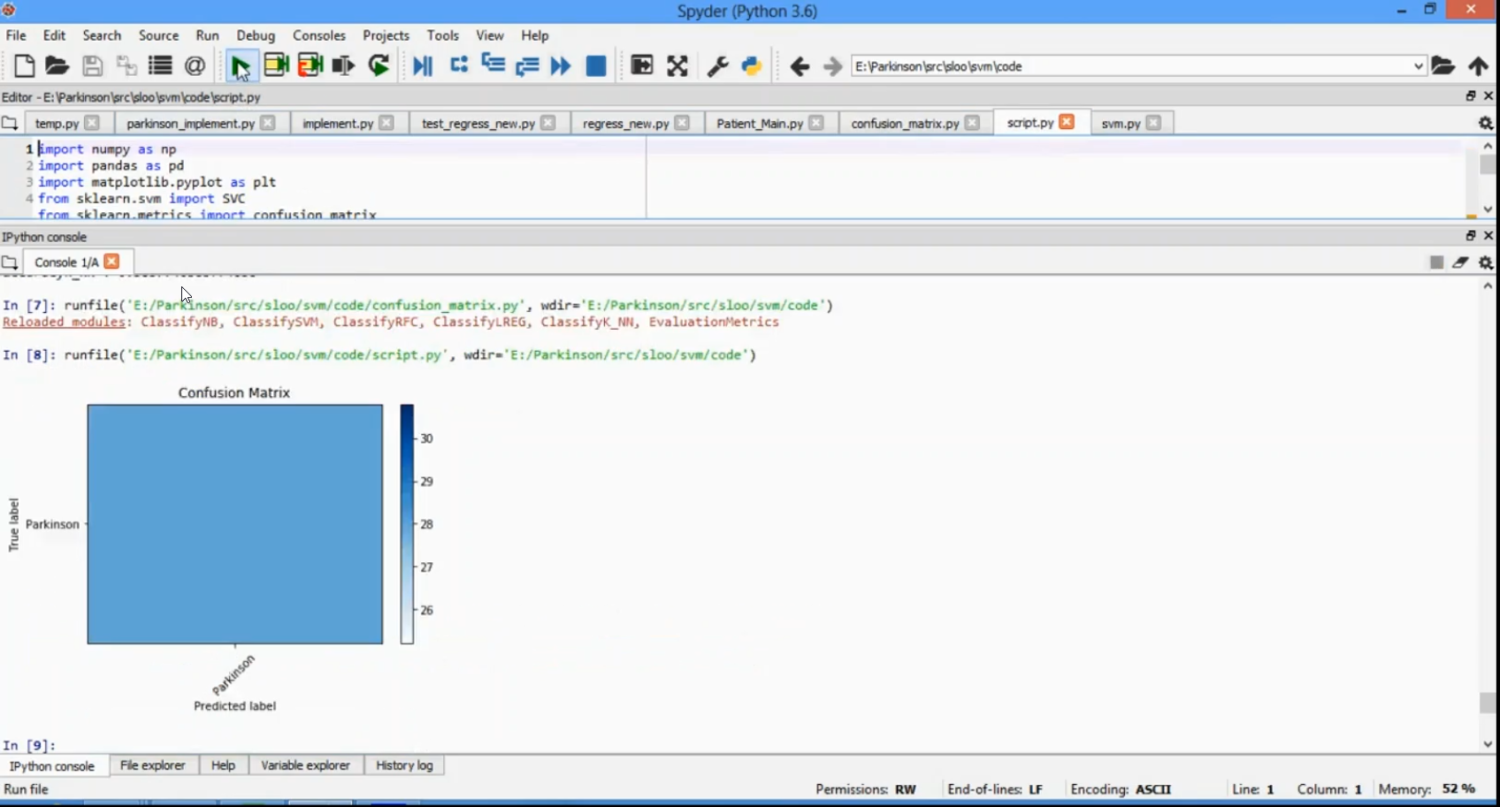
Task: Browse tabs using the editor folder button
Action: (10, 123)
